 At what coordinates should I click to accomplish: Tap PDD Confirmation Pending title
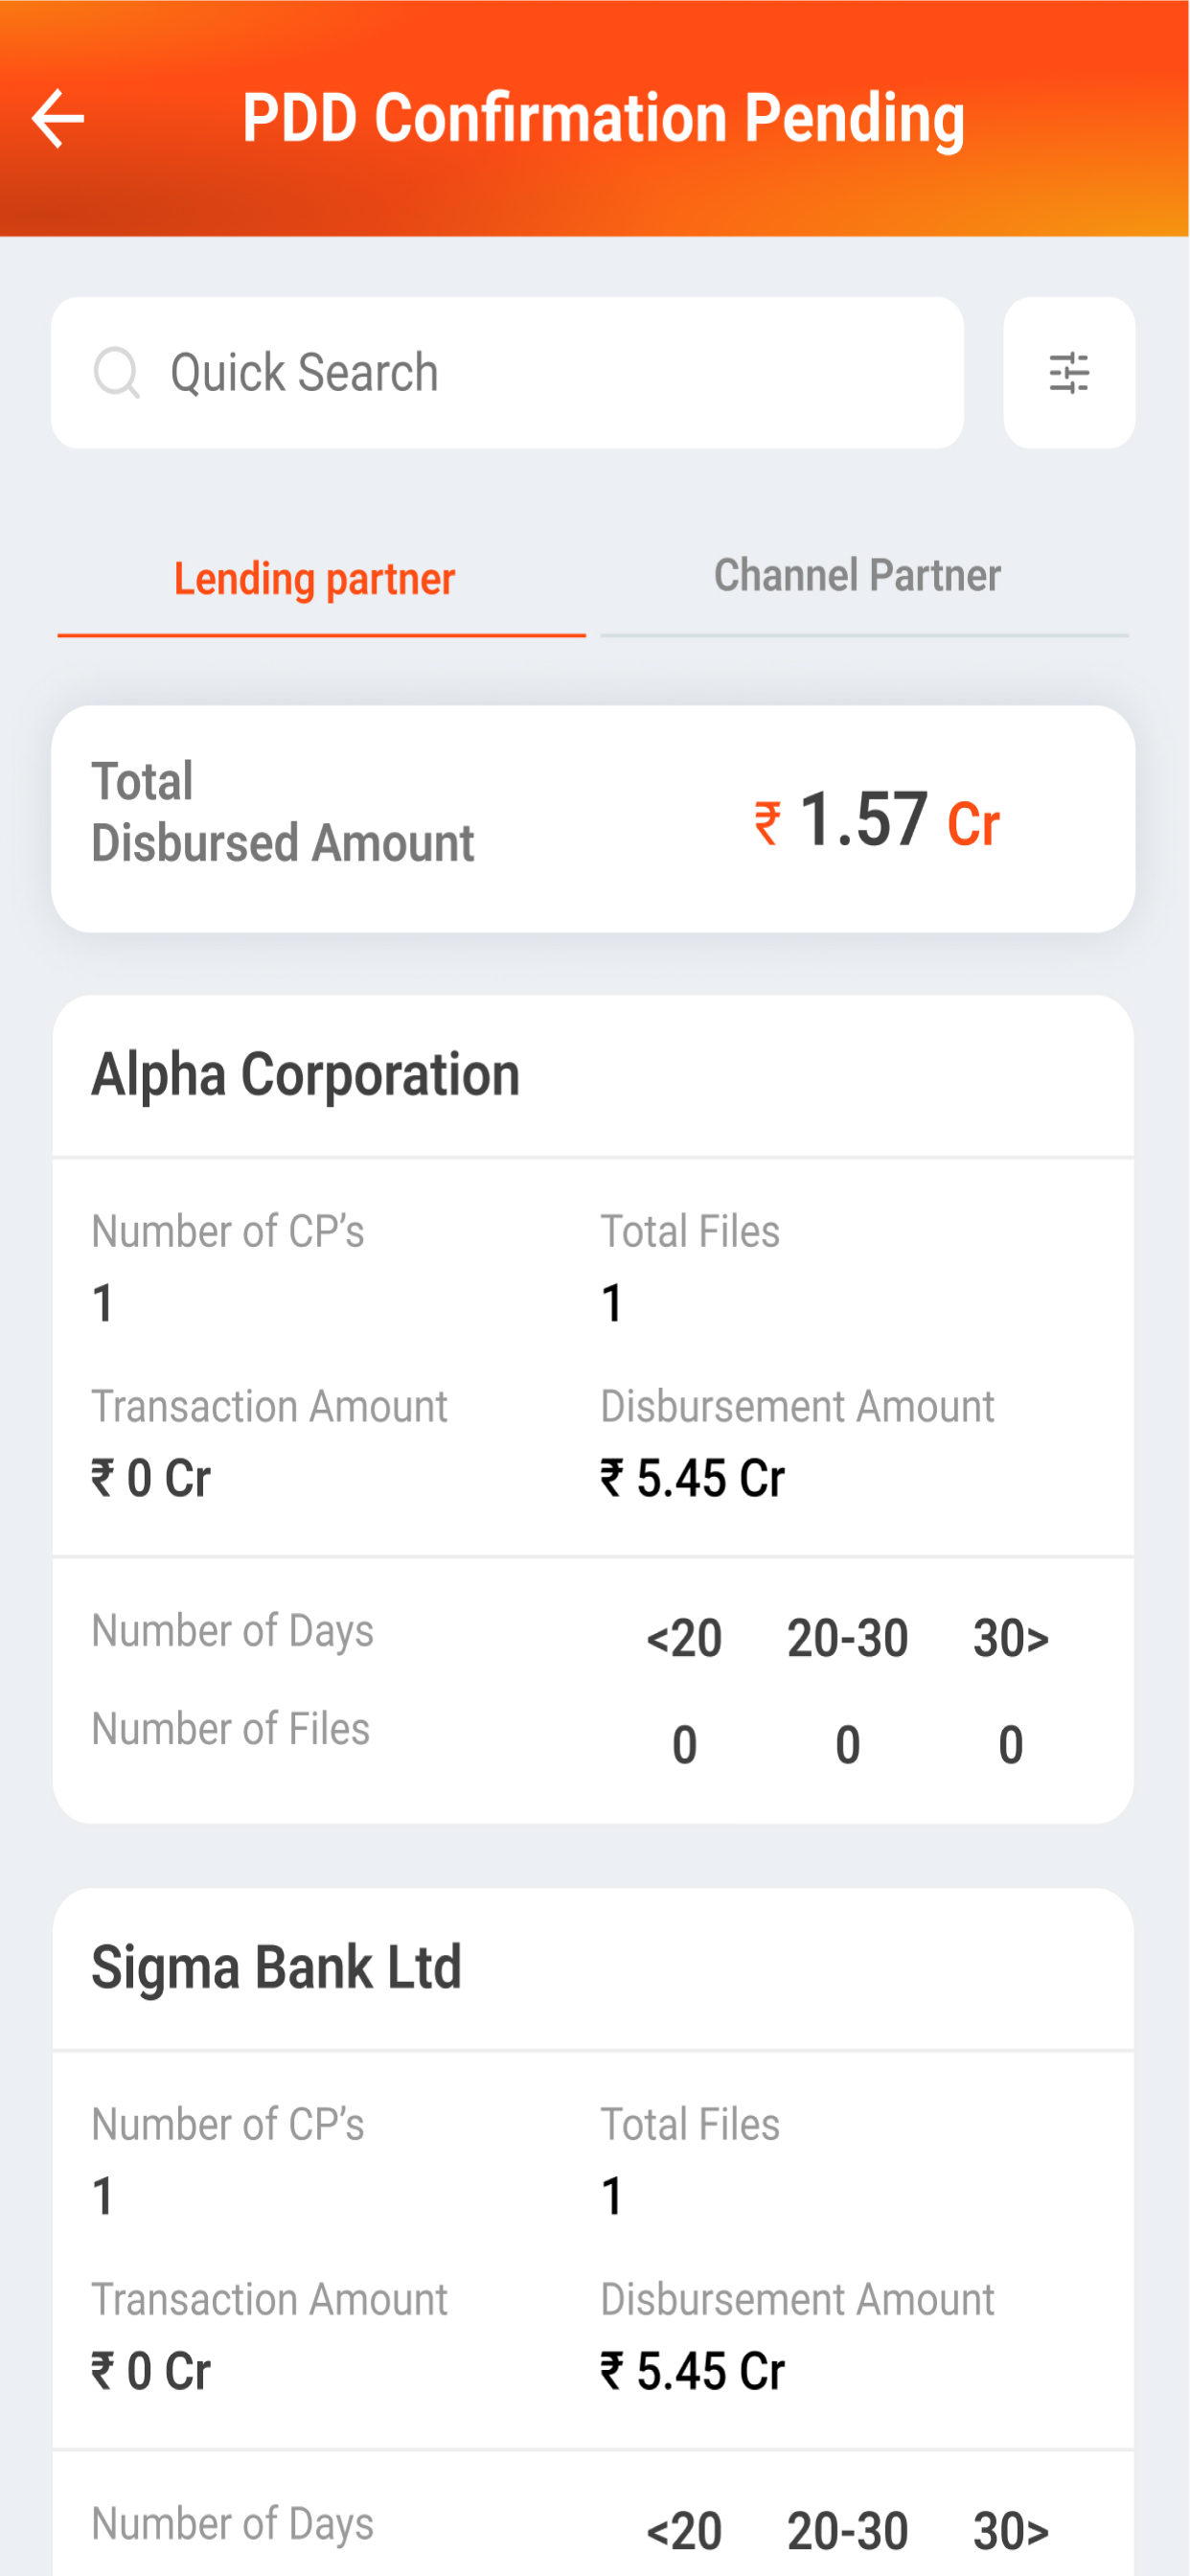point(603,119)
